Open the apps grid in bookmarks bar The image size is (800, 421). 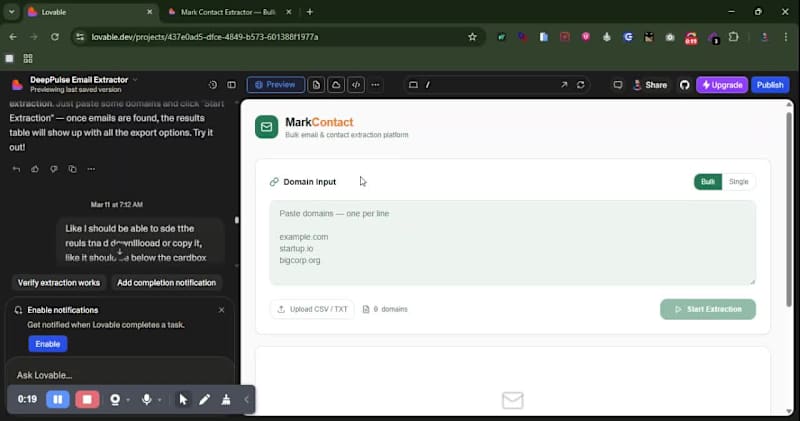click(x=28, y=59)
